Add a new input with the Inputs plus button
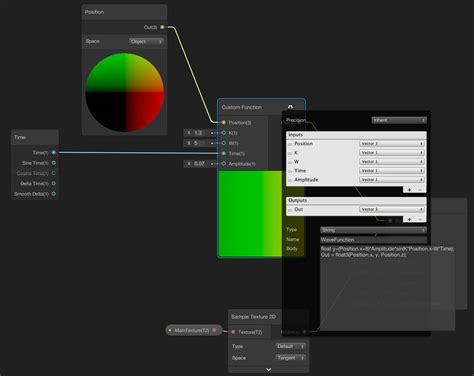This screenshot has width=474, height=376. coord(409,190)
